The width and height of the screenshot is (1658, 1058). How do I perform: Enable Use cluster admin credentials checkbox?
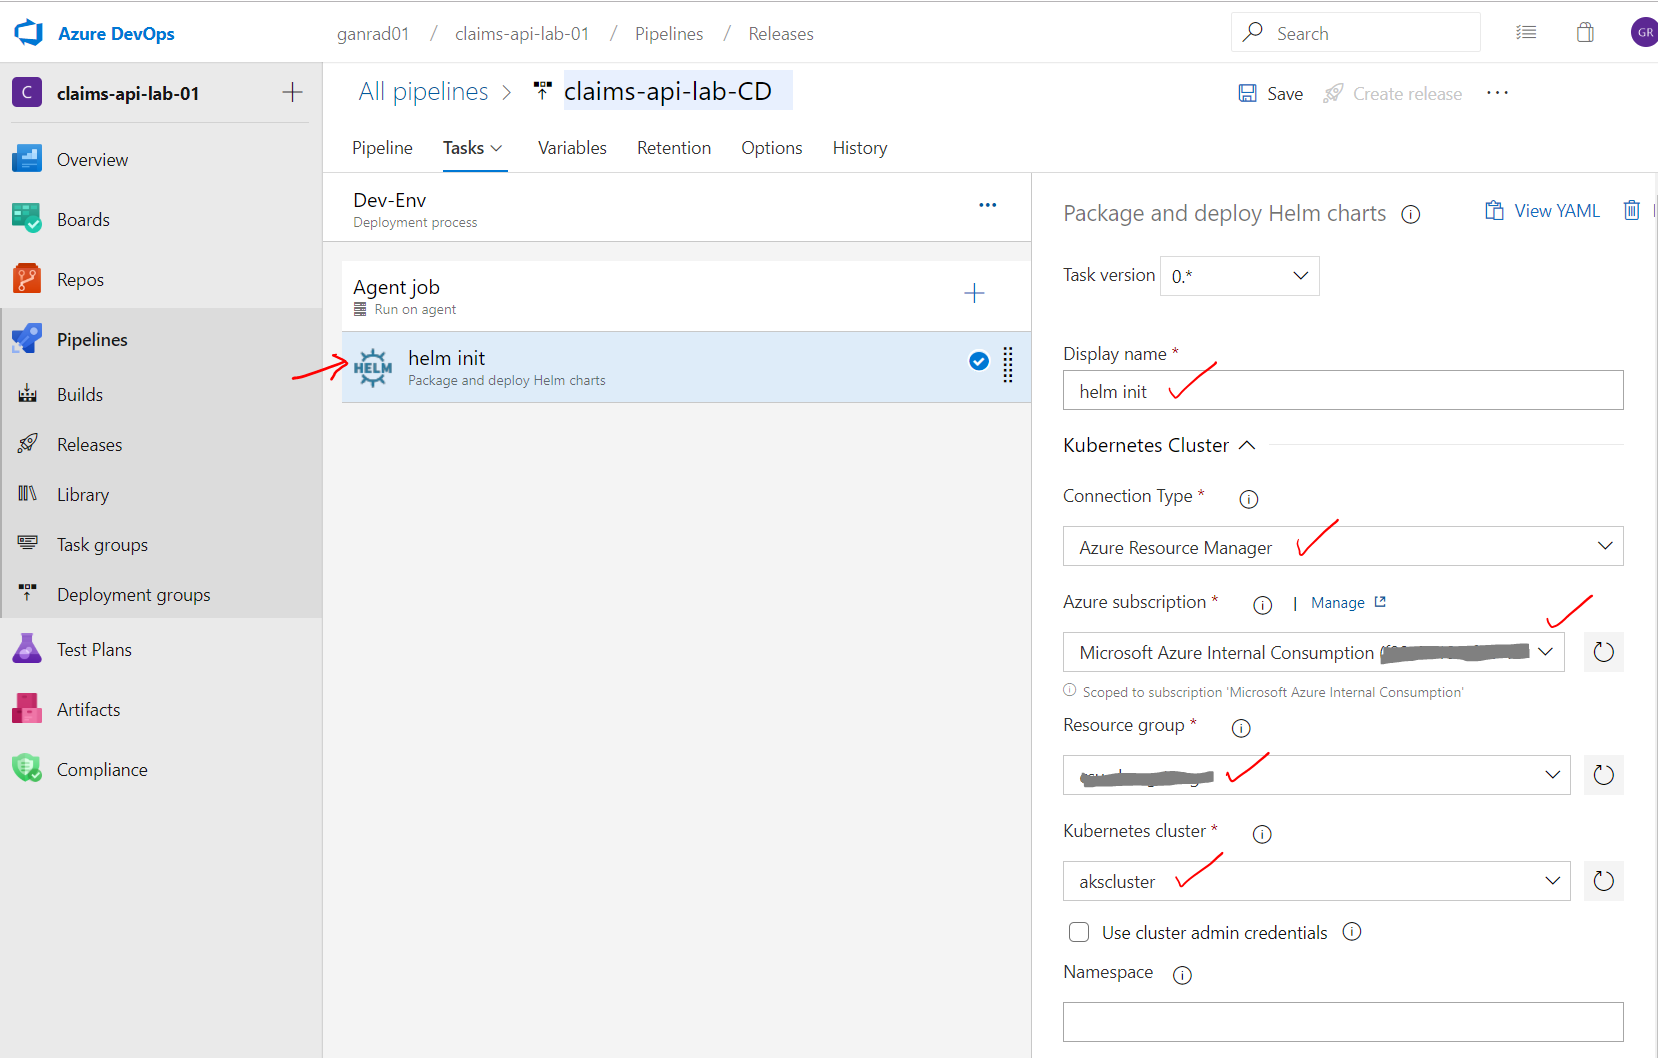(x=1079, y=932)
